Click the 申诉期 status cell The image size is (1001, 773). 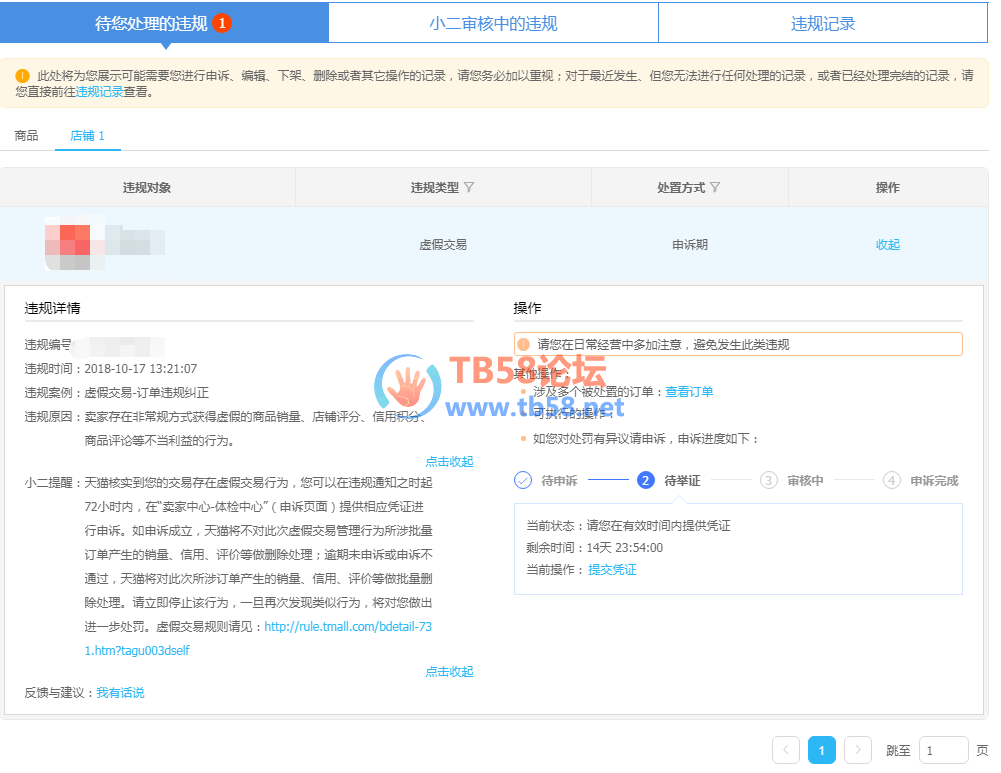(x=689, y=244)
